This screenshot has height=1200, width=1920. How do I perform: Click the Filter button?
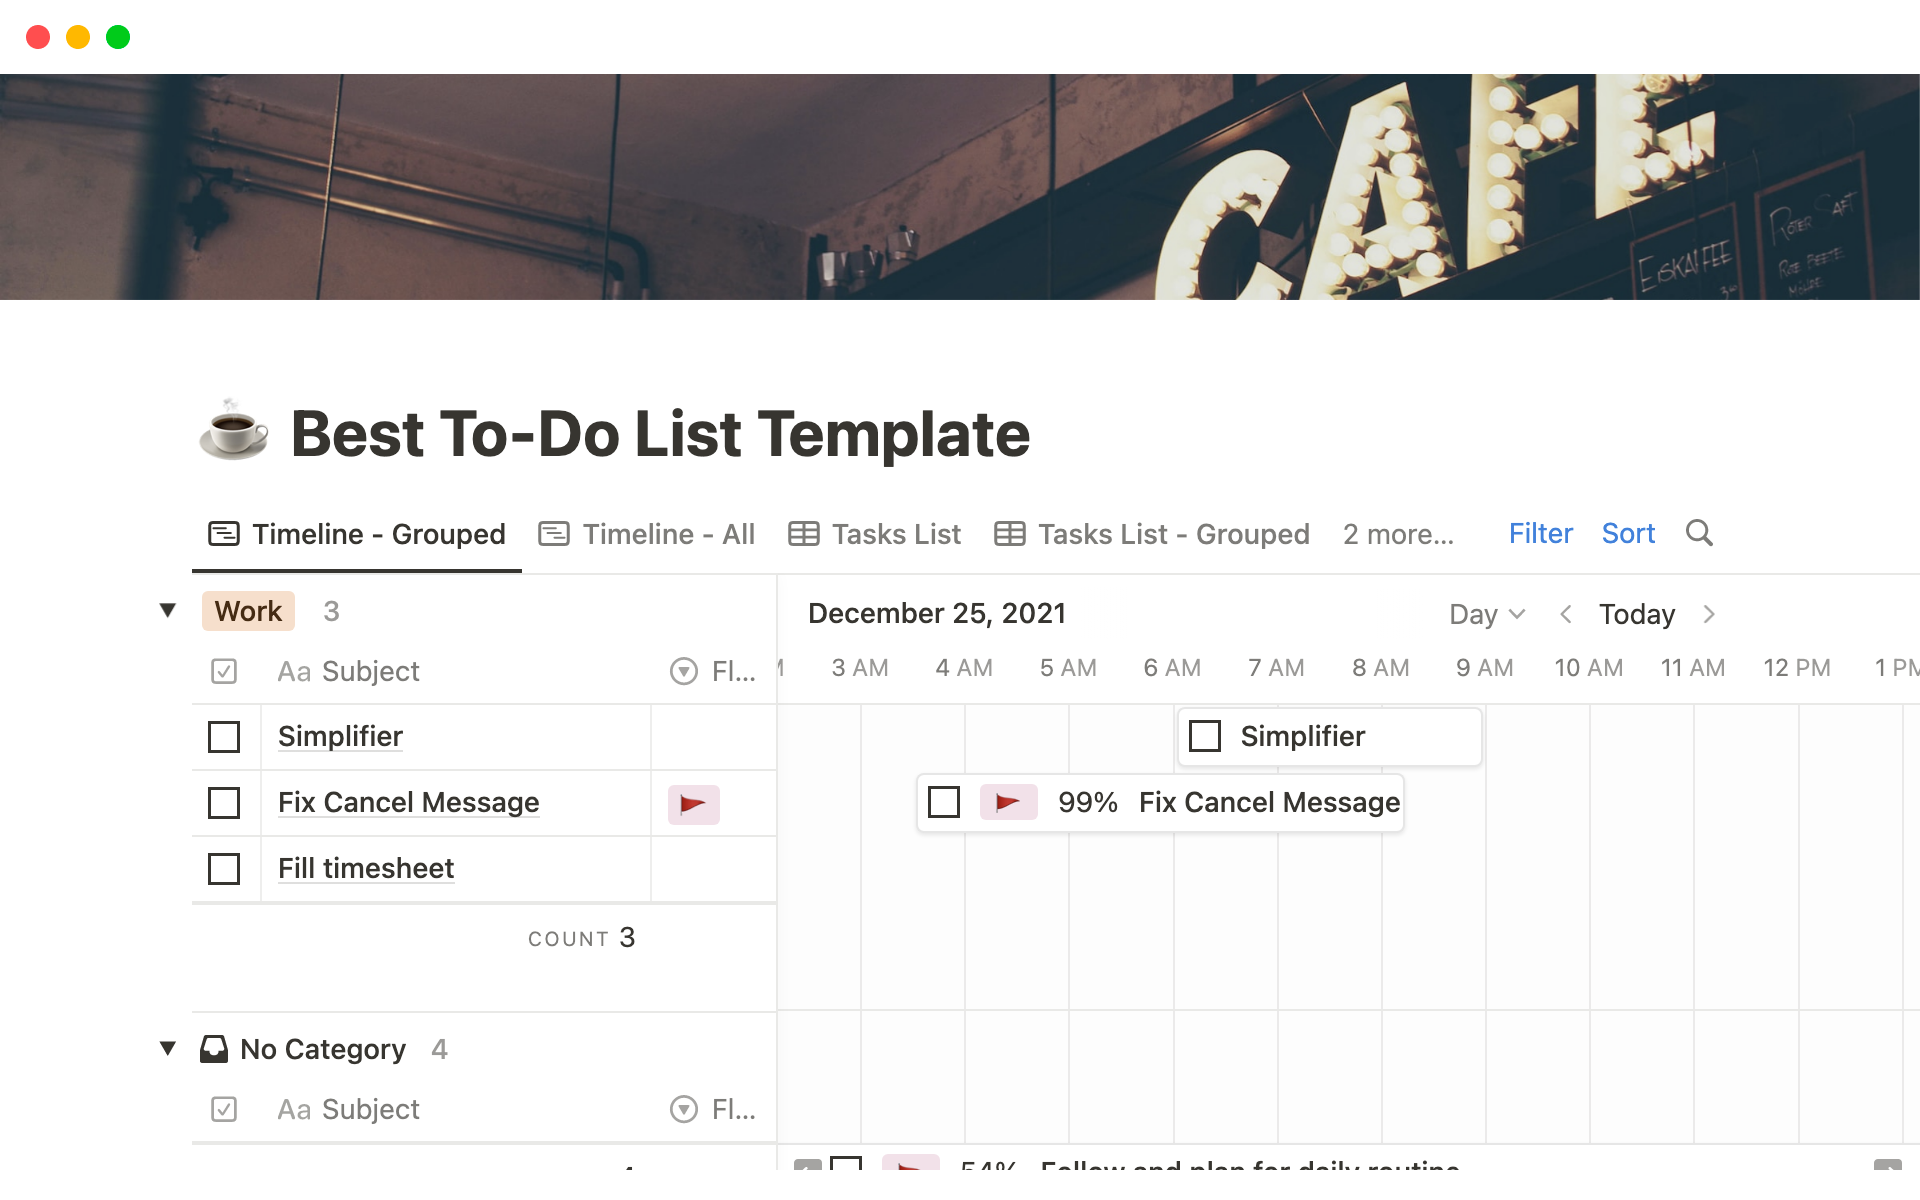click(x=1537, y=534)
